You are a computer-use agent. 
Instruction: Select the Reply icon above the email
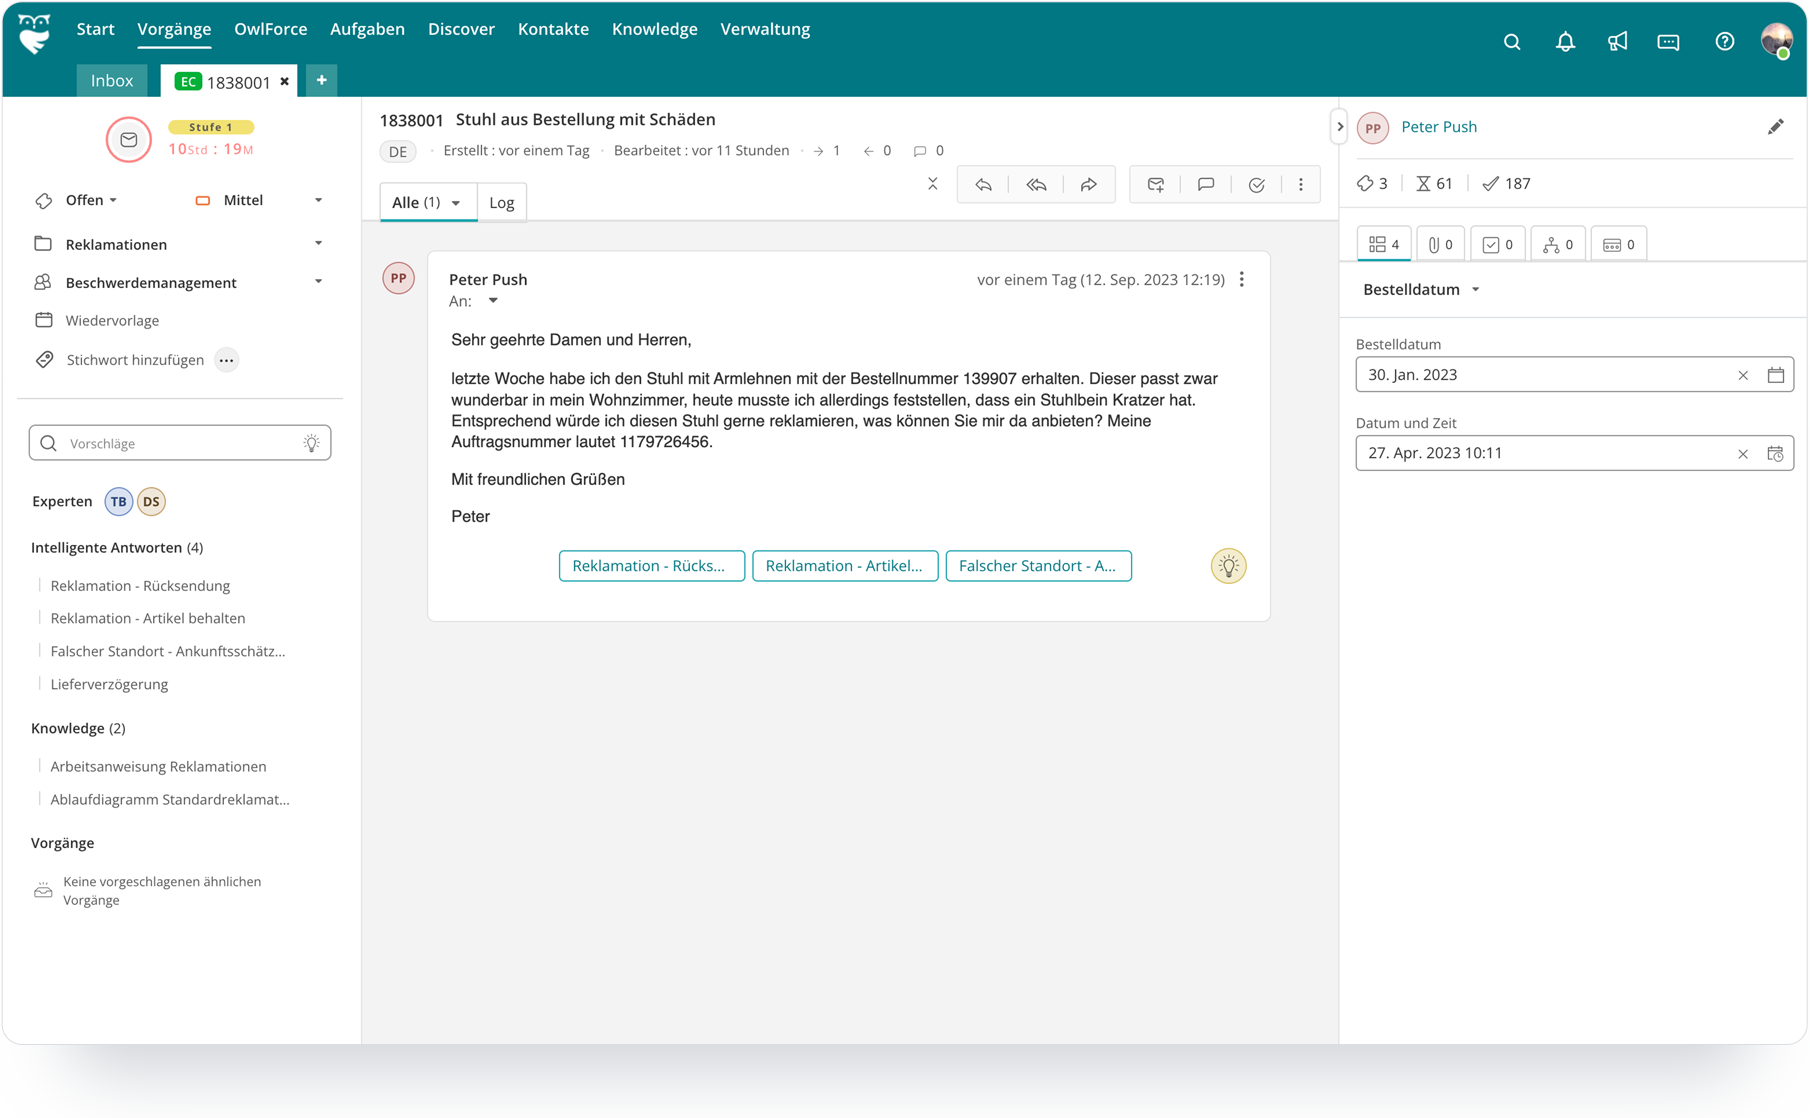[x=983, y=184]
